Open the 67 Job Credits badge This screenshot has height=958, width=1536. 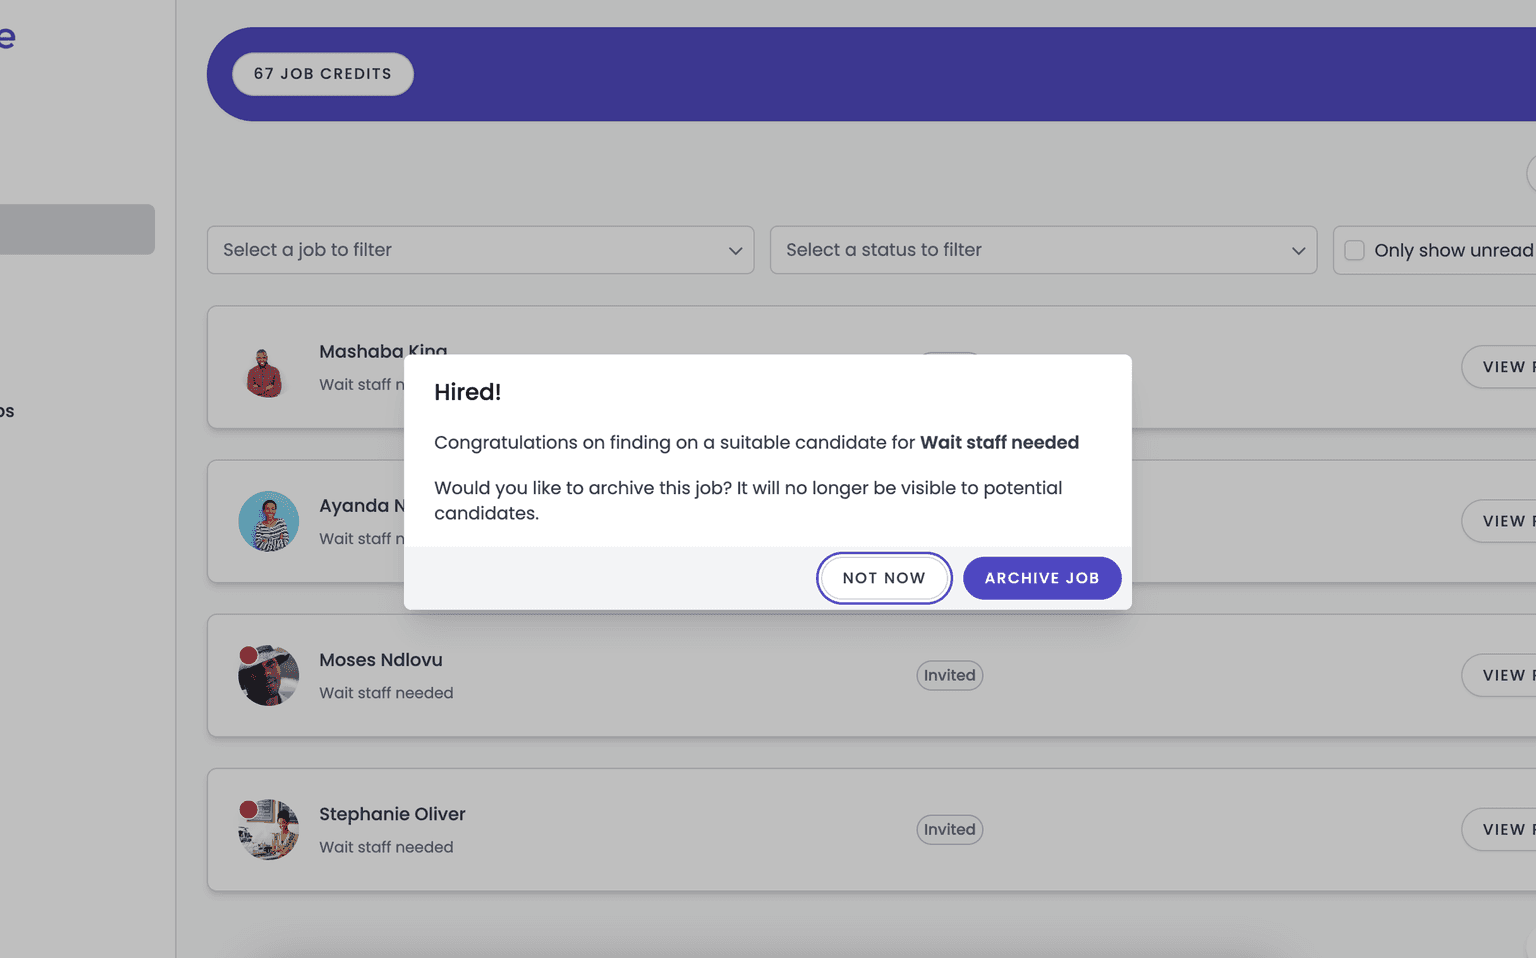[323, 74]
